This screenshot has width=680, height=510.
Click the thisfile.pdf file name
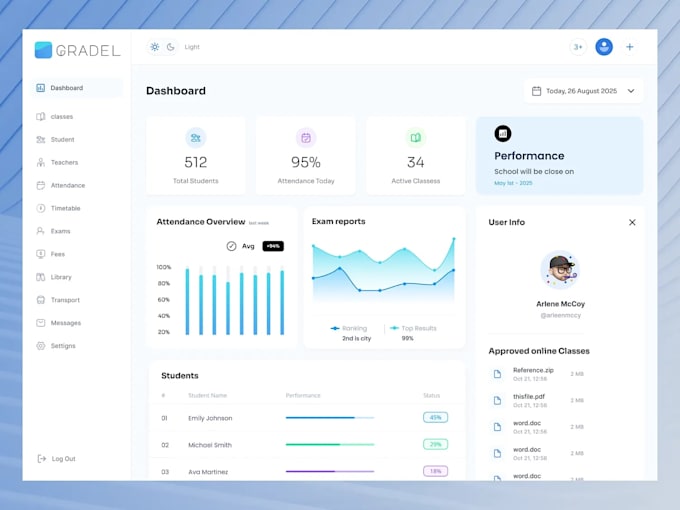click(529, 396)
